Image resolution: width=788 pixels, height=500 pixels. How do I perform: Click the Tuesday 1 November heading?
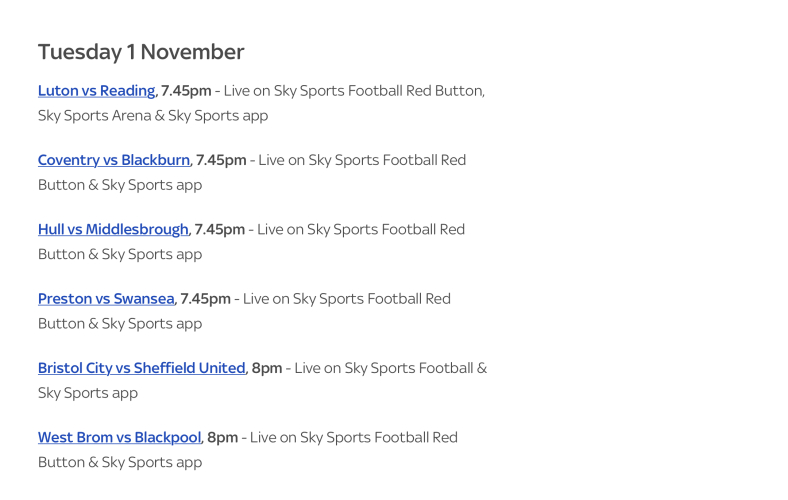coord(141,52)
